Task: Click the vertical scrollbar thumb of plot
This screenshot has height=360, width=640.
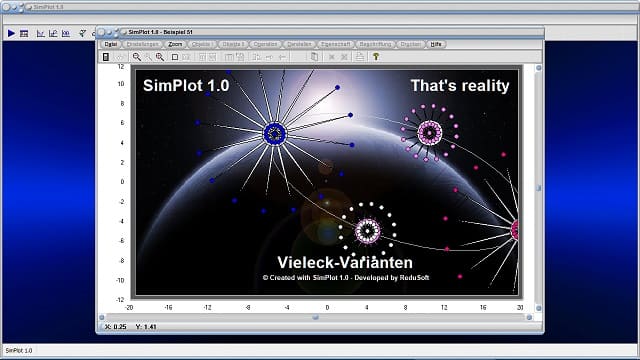Action: tap(538, 188)
